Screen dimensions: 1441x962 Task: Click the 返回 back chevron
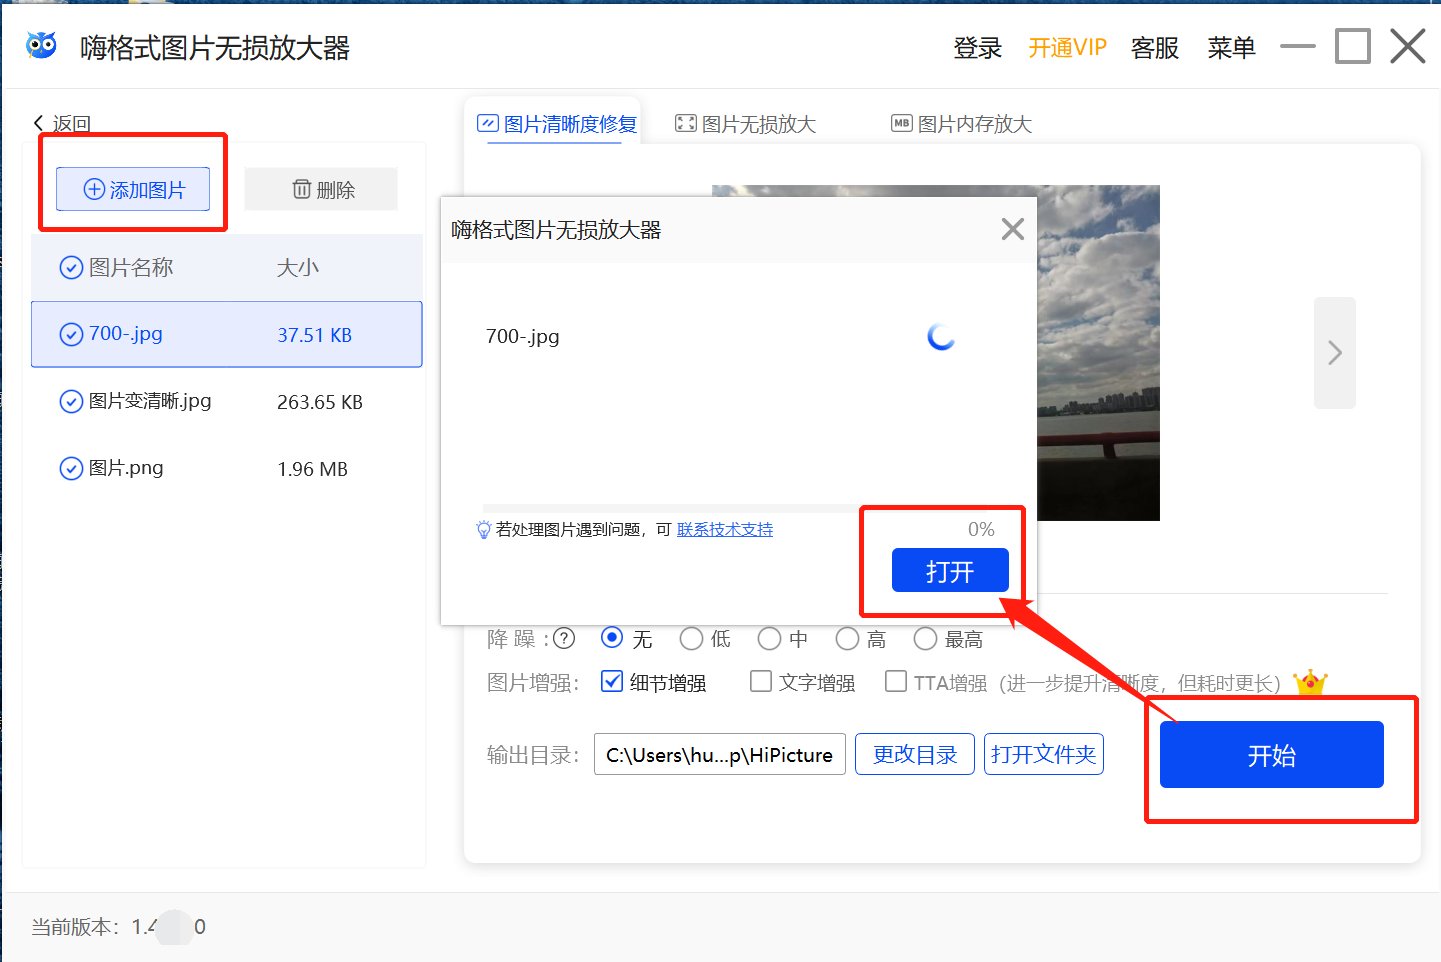tap(38, 122)
